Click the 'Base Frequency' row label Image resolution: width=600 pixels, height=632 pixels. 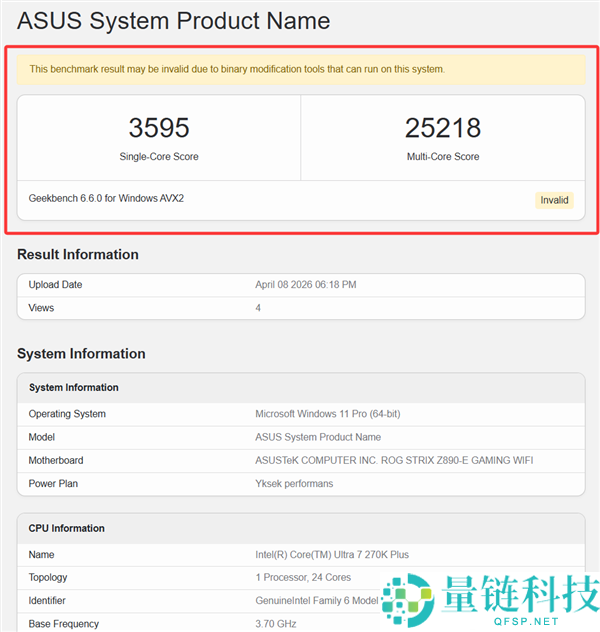point(63,624)
